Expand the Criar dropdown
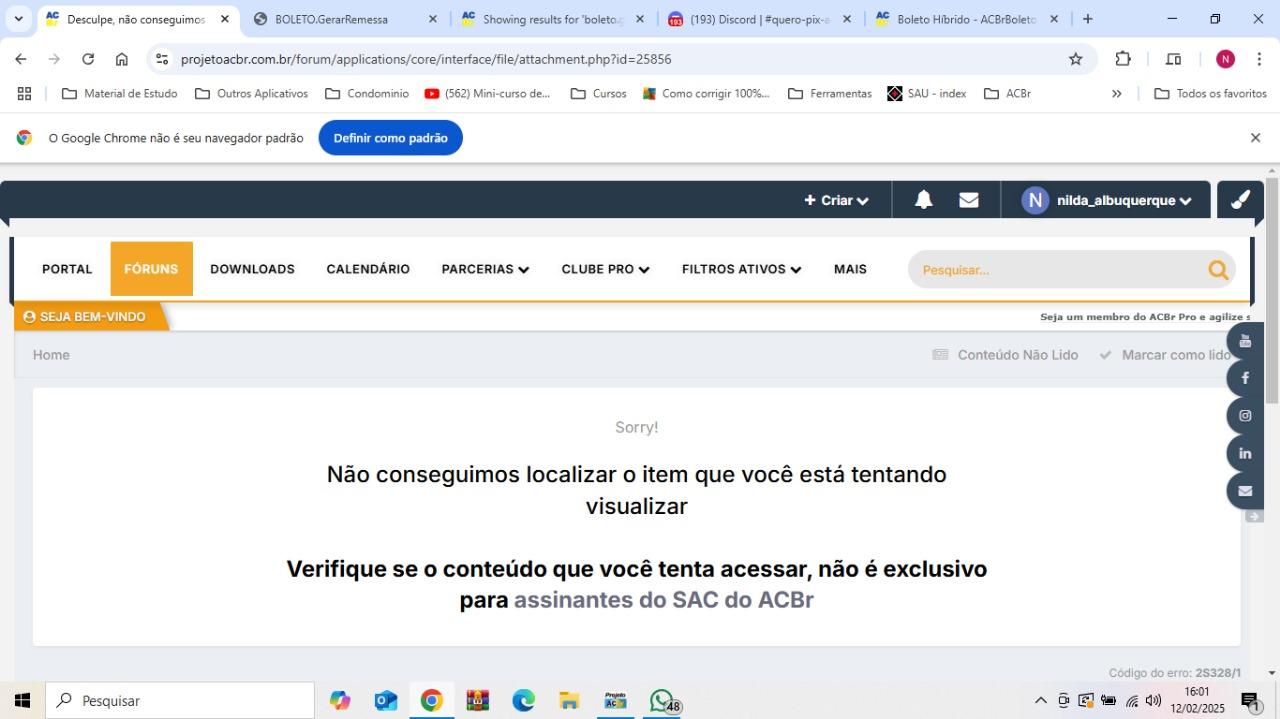Viewport: 1280px width, 719px height. pos(836,200)
